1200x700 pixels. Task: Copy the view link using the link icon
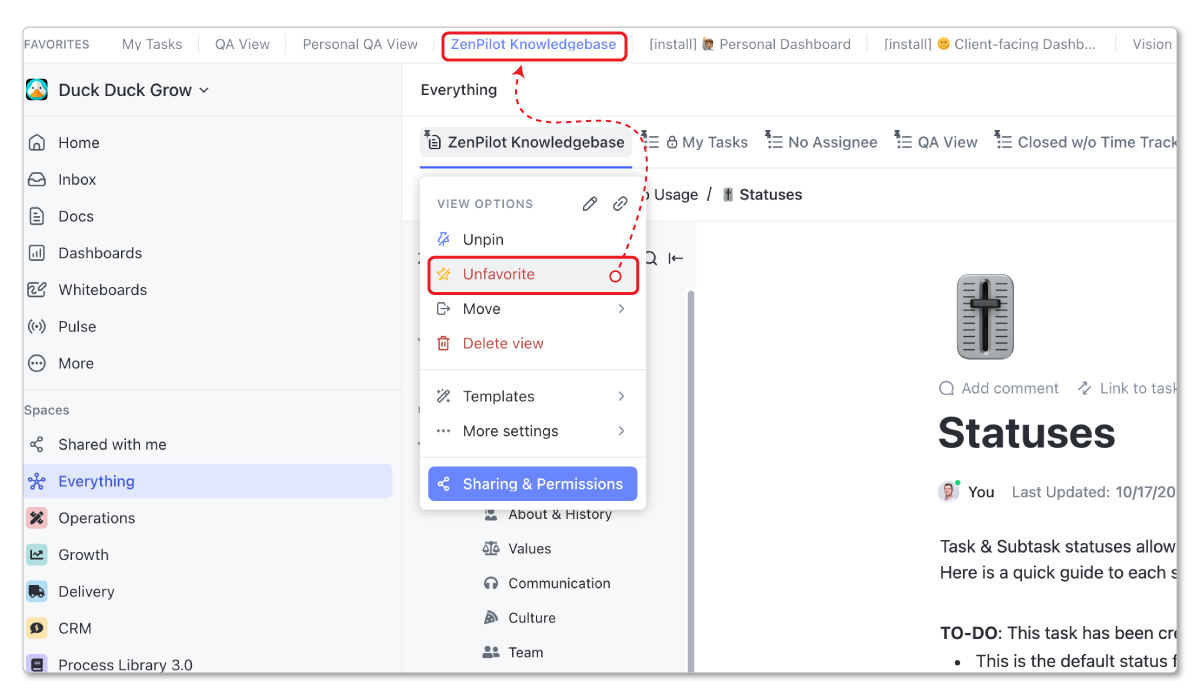(x=620, y=202)
